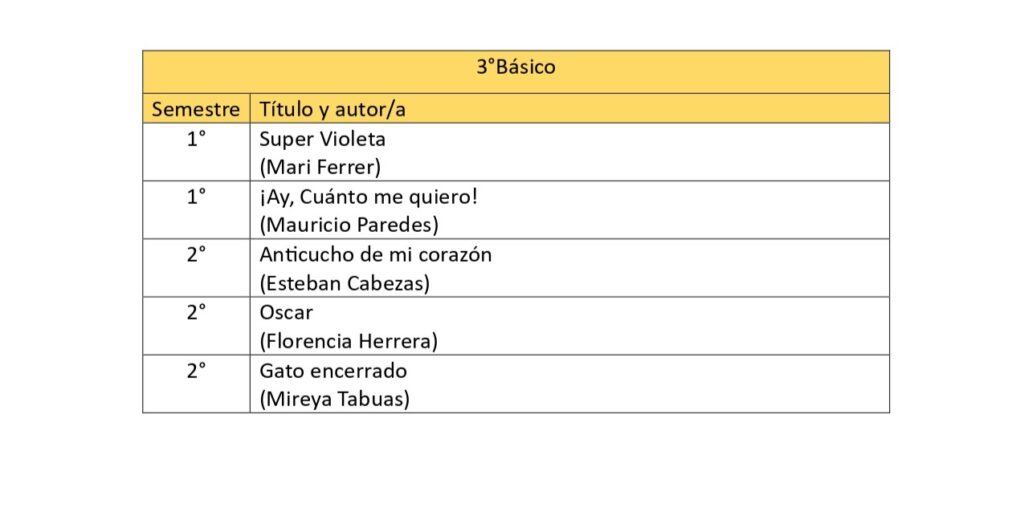Screen dimensions: 1024x512
Task: Click semester cell in Mauricio Paredes row
Action: coord(196,197)
